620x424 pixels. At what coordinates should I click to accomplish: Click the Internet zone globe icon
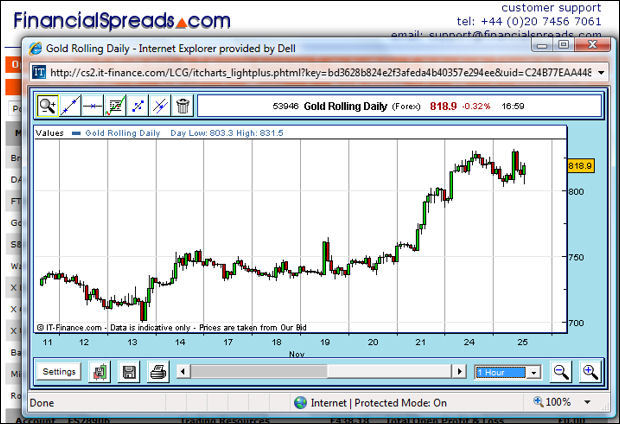pos(301,403)
